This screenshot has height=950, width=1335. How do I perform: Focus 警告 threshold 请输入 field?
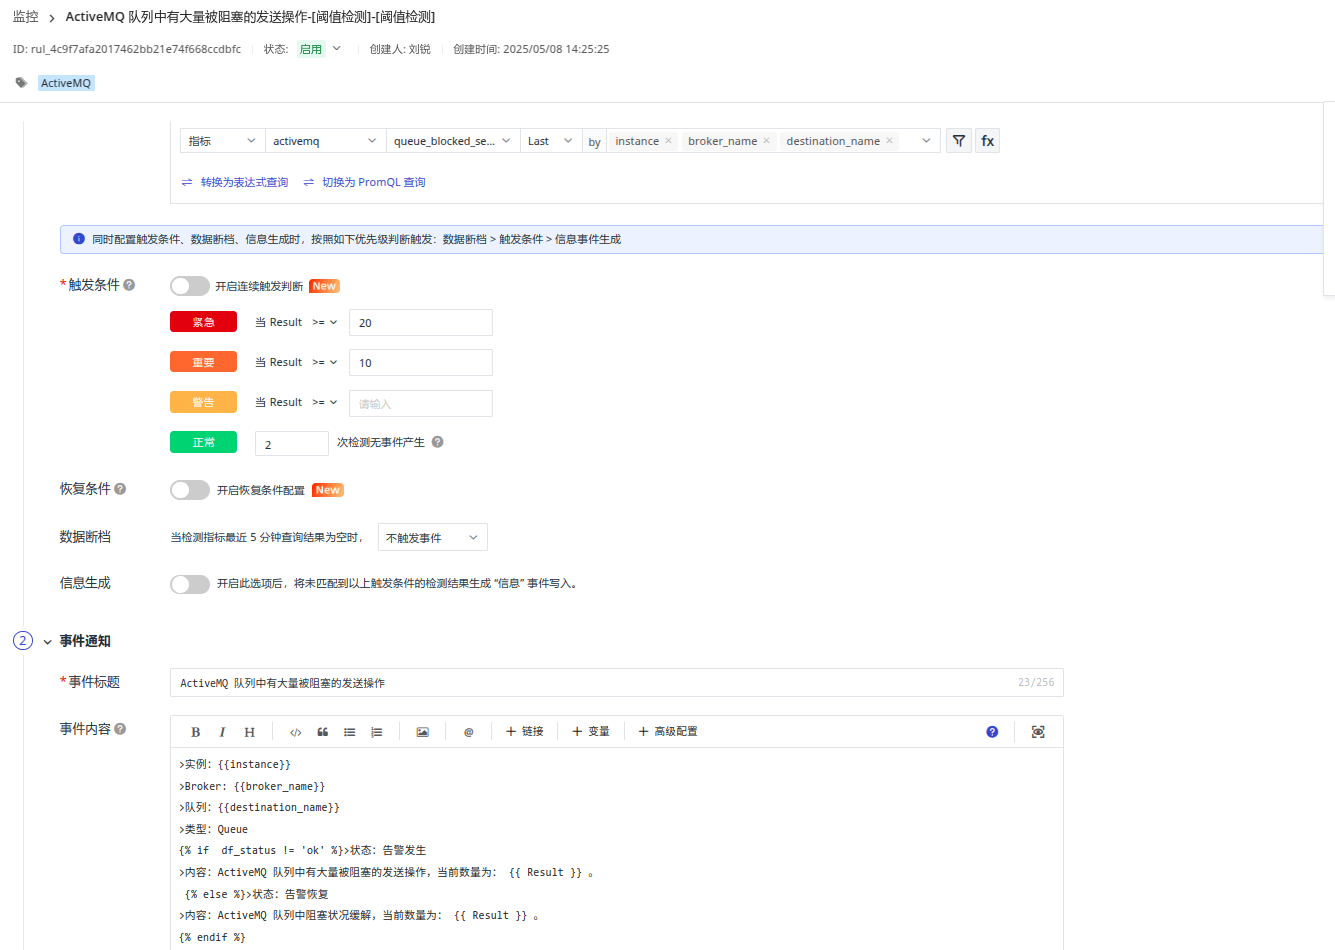[x=421, y=403]
